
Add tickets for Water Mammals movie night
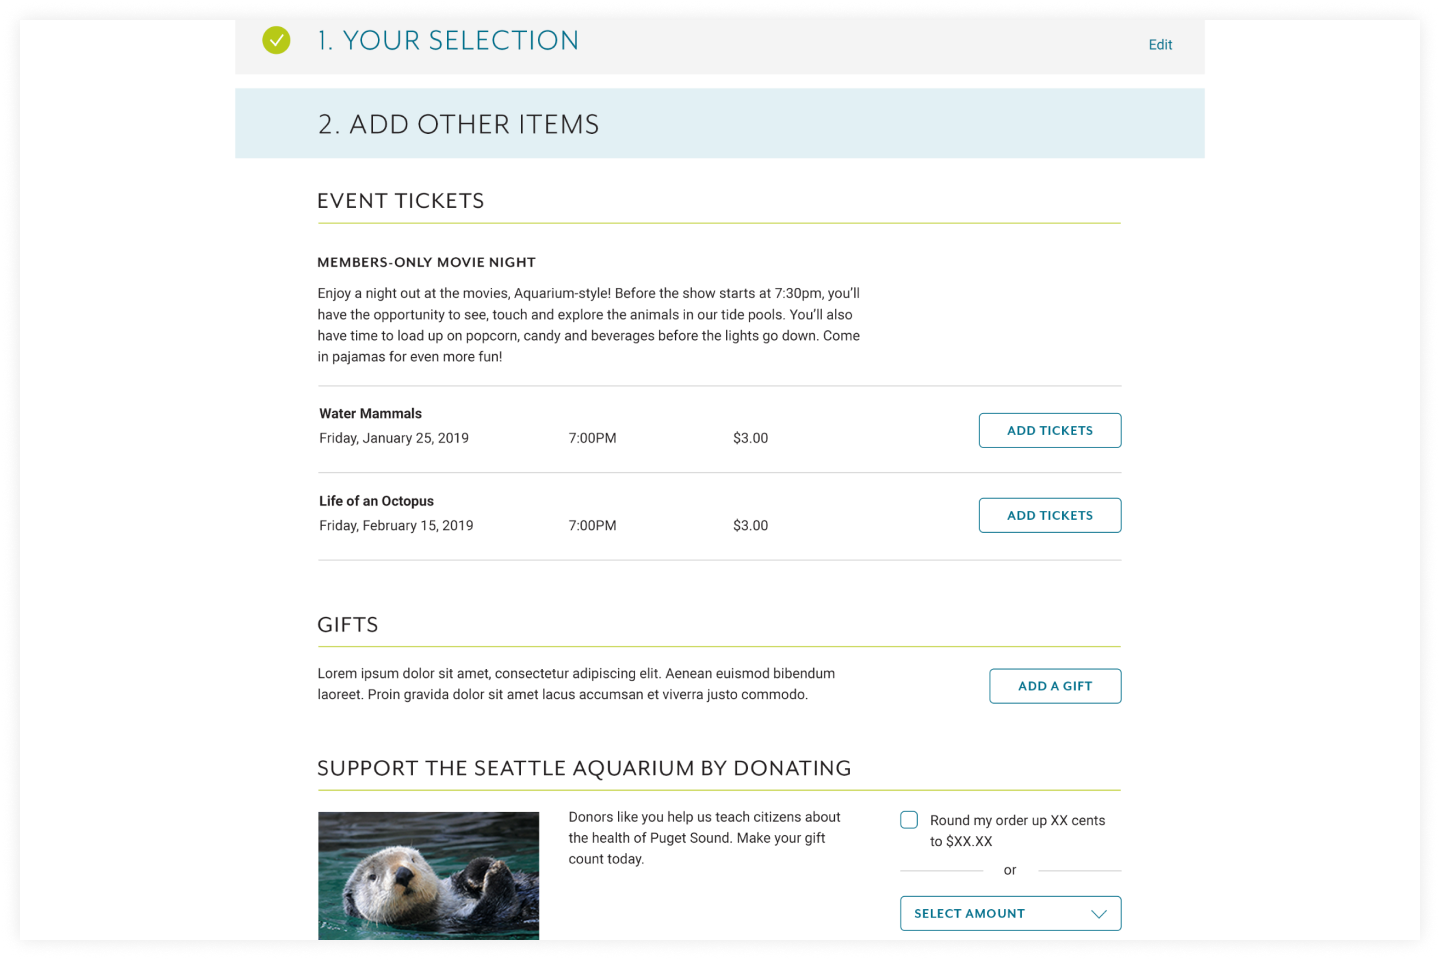tap(1049, 431)
